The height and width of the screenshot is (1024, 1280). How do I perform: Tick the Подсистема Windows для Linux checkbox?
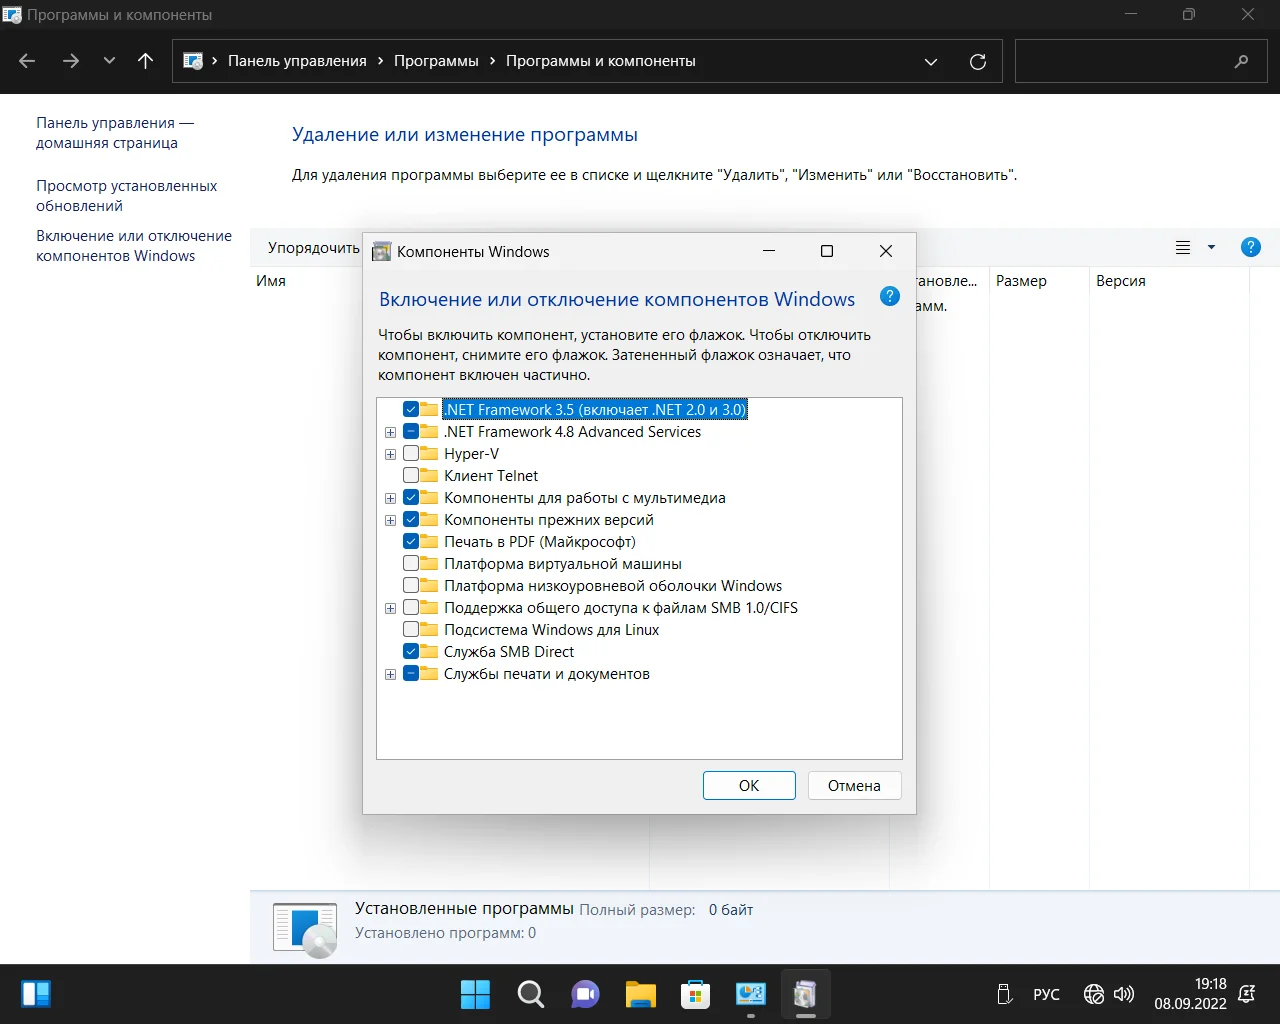pos(411,630)
